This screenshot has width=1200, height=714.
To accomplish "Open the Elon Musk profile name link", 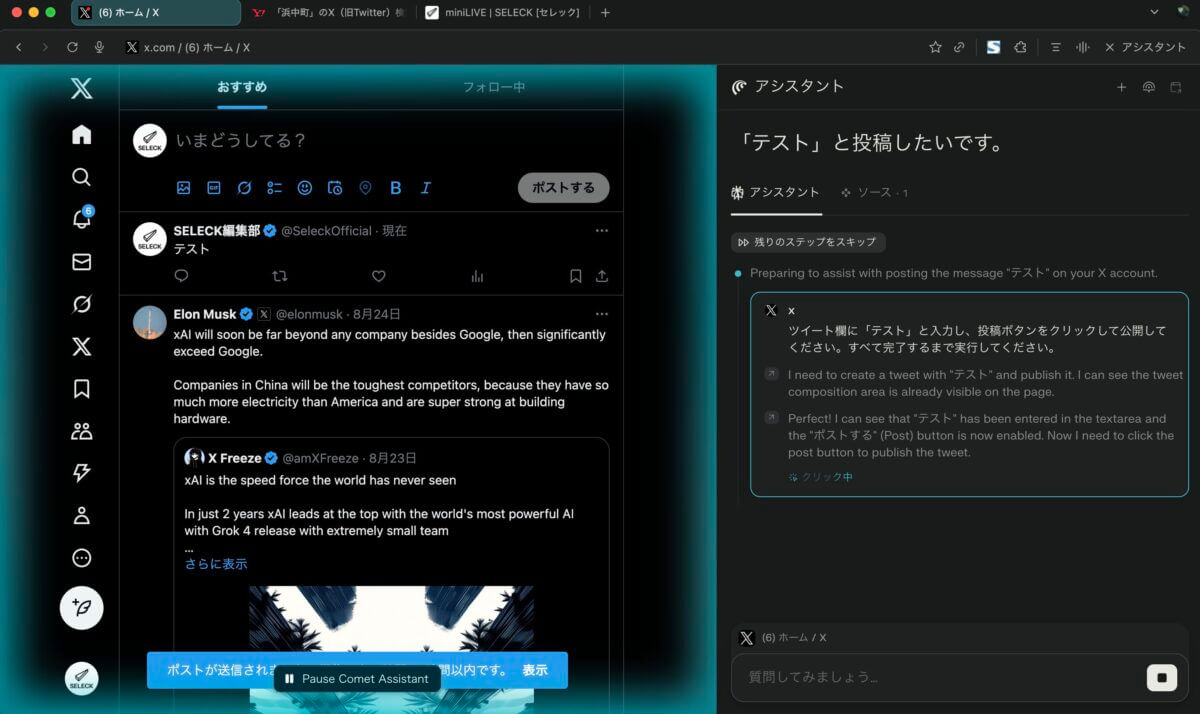I will point(205,314).
